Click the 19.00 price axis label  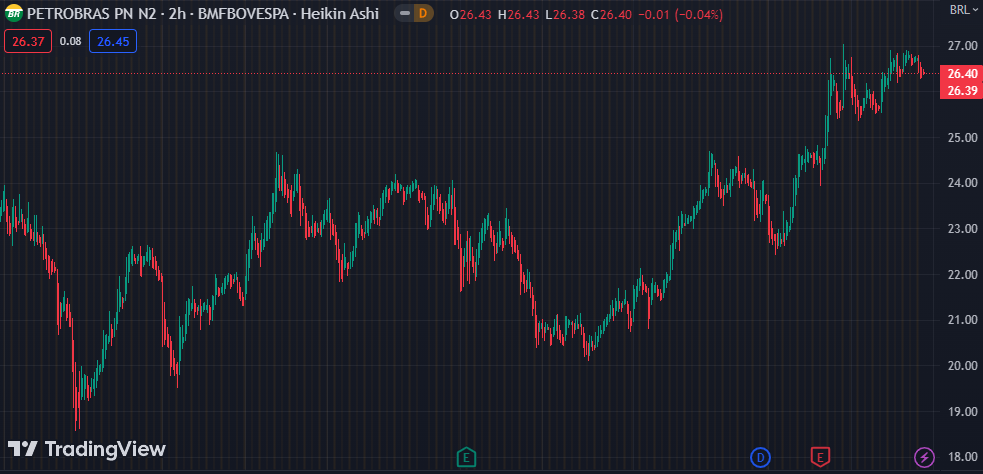pos(962,412)
